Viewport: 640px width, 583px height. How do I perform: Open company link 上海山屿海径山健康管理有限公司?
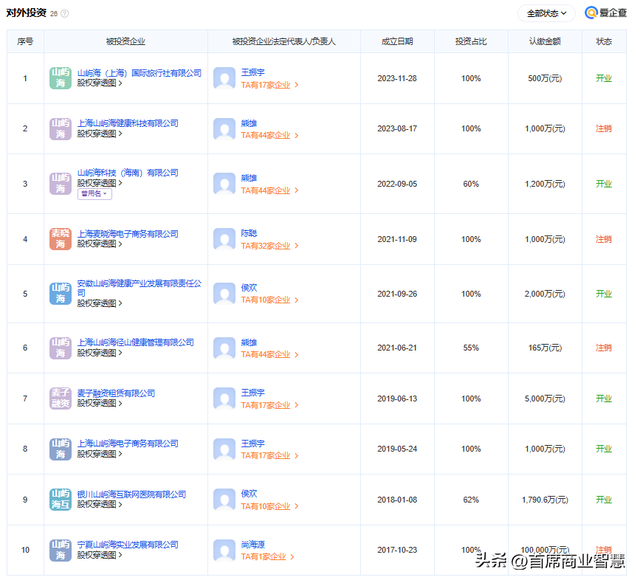tap(136, 343)
